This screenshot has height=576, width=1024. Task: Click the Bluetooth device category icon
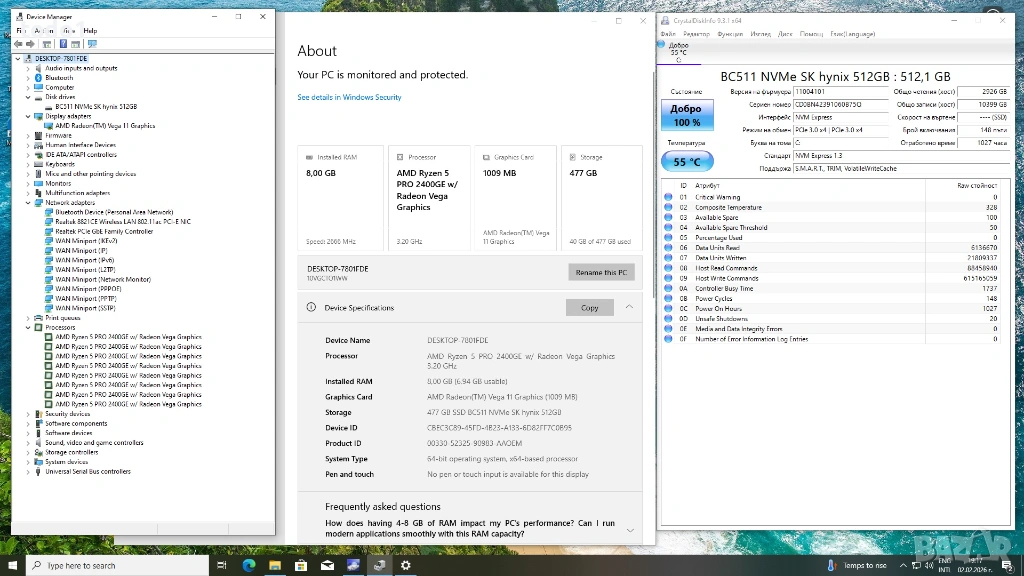39,78
